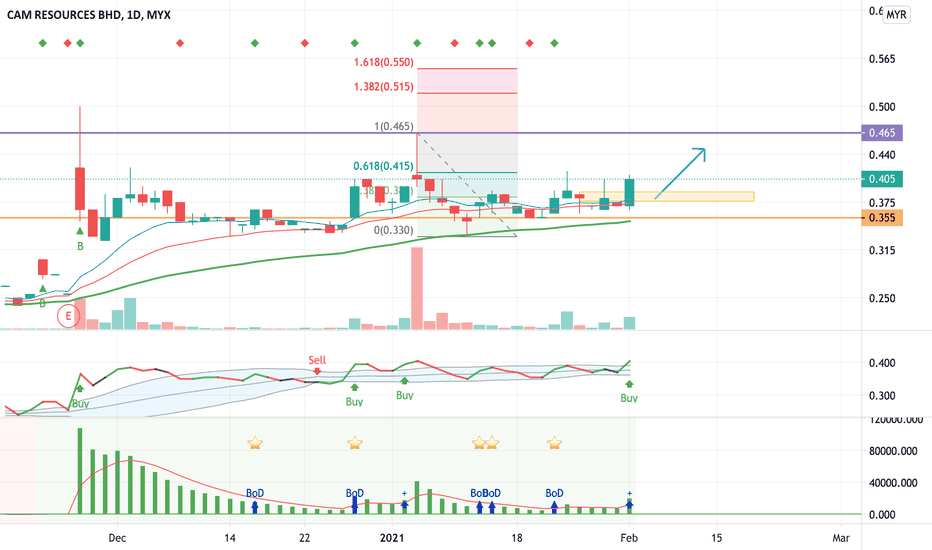Click the red Sell signal arrow
The height and width of the screenshot is (550, 932).
coord(317,371)
